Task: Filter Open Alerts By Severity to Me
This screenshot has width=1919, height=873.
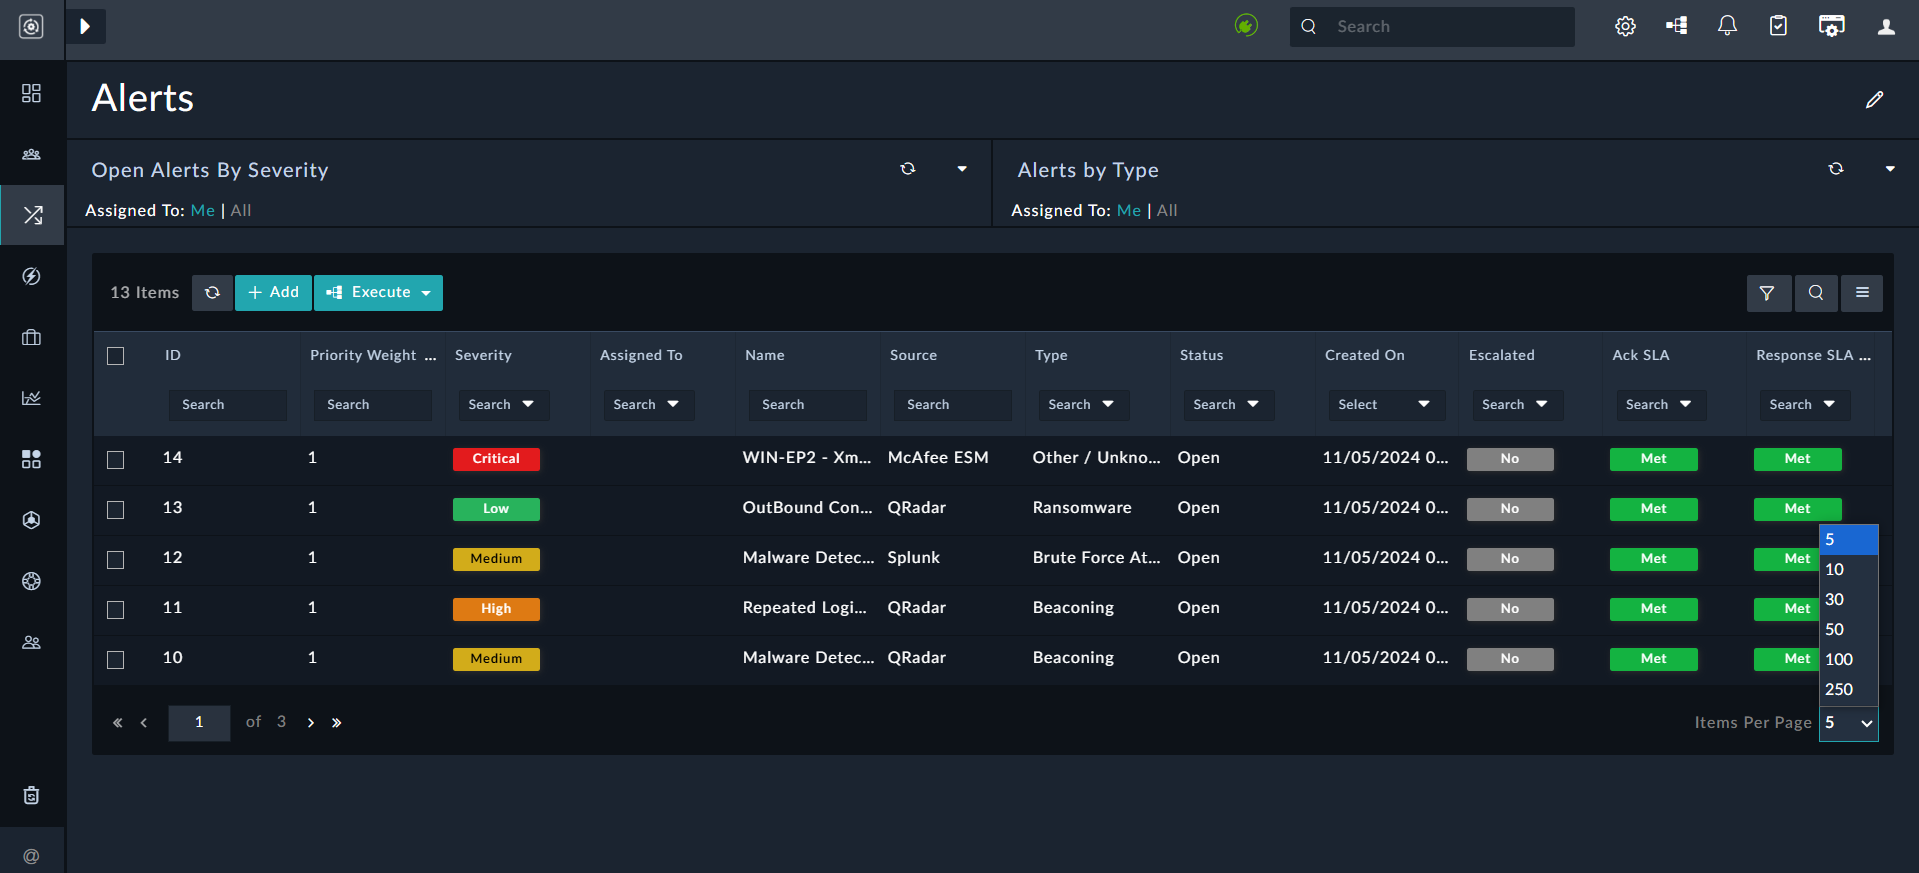Action: click(203, 211)
